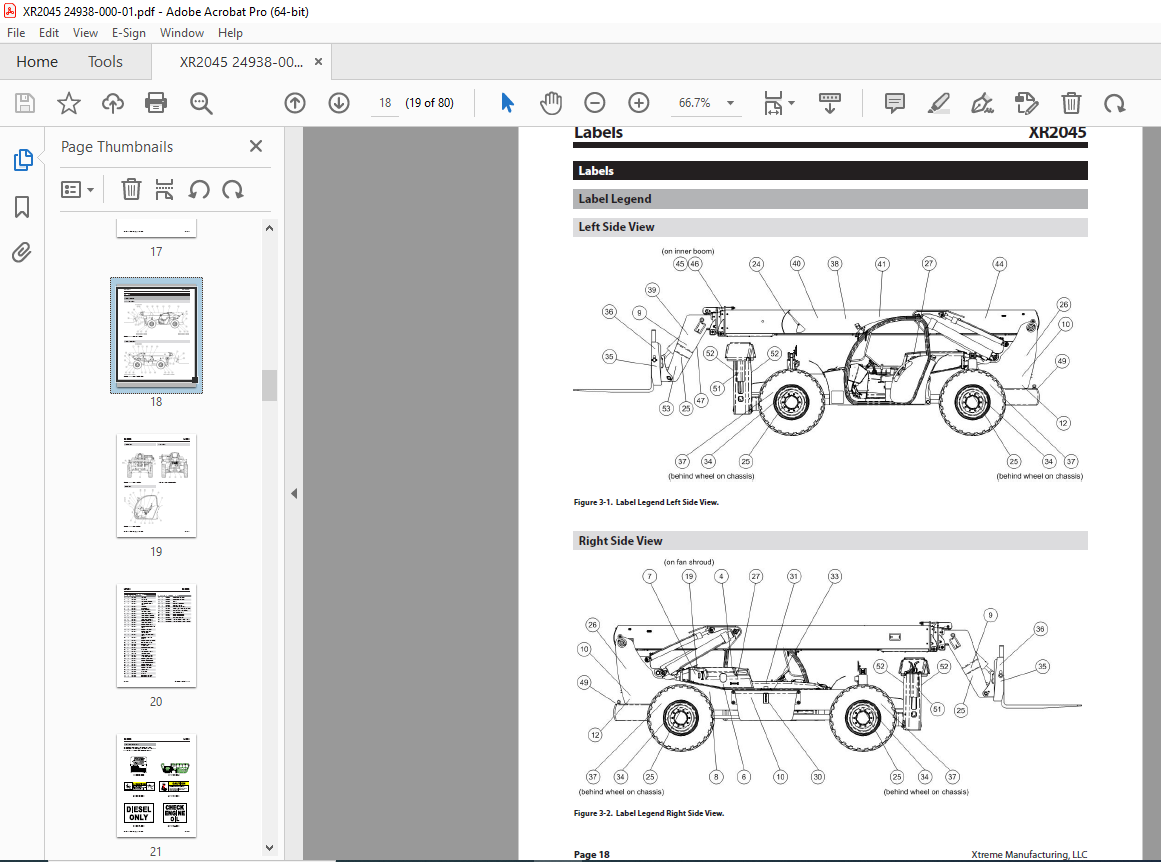Open the Sign document tool

(983, 103)
